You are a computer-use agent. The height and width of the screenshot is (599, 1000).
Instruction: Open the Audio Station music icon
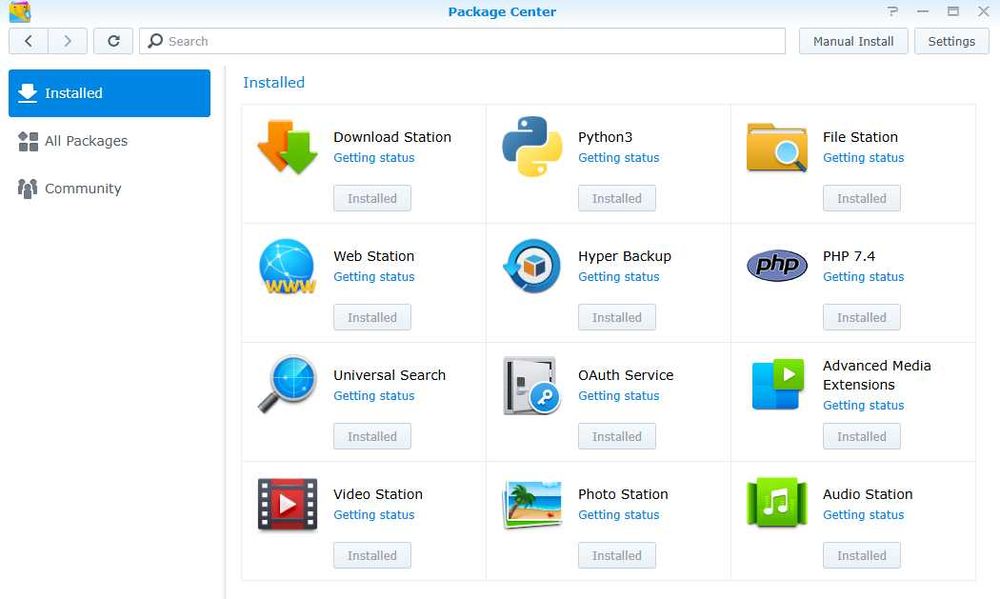777,502
